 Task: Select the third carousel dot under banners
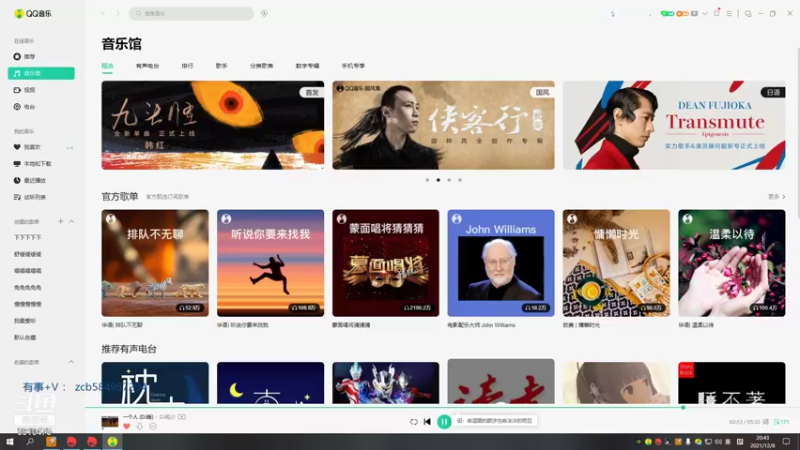click(449, 180)
